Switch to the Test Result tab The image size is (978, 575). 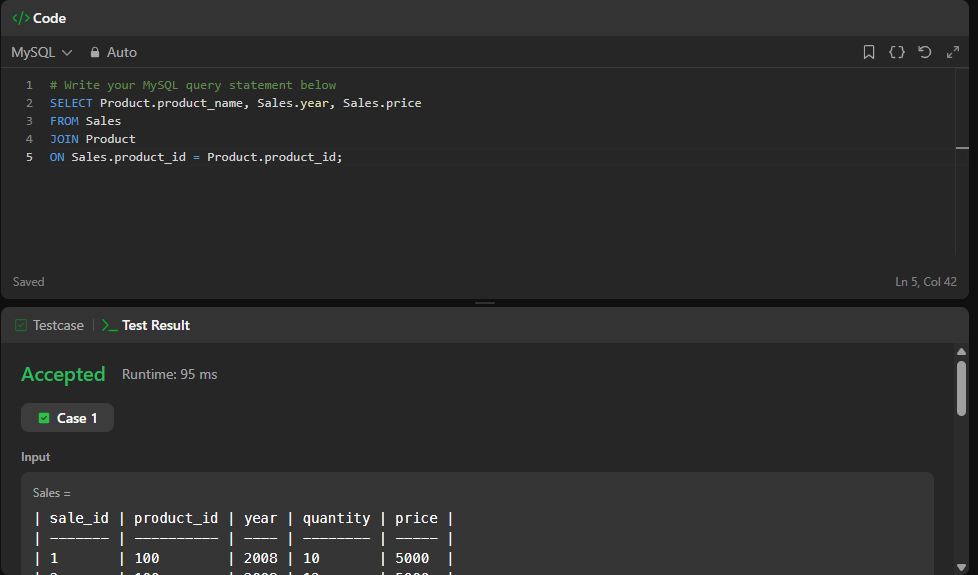146,326
